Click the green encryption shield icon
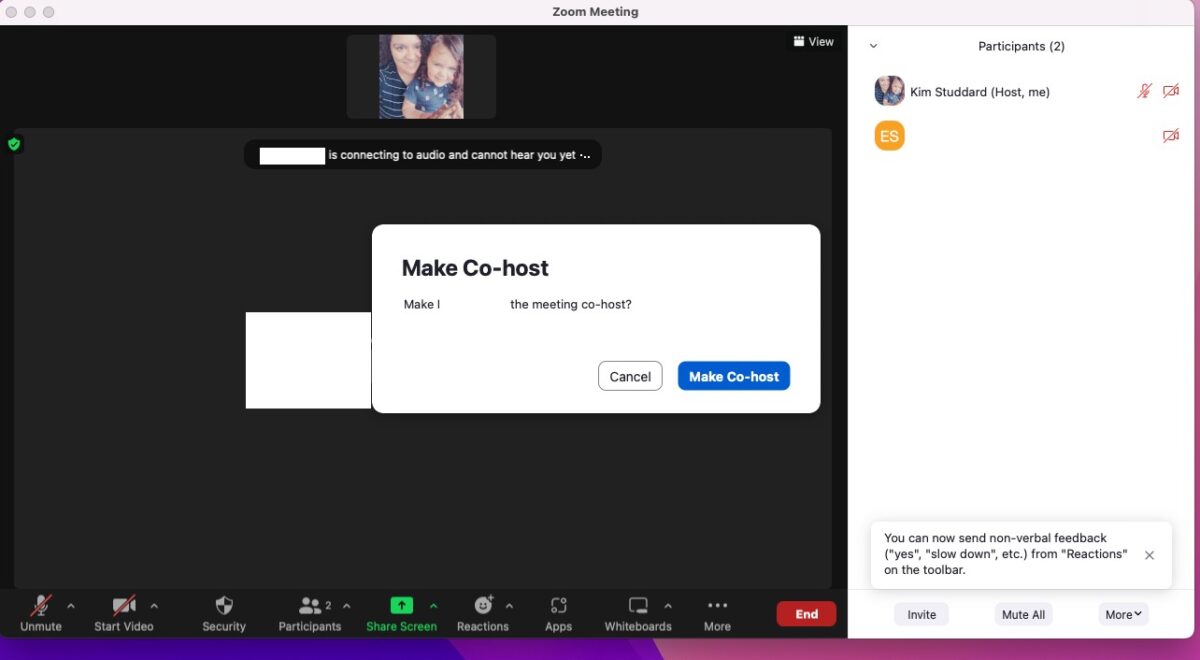The width and height of the screenshot is (1200, 660). [x=14, y=144]
